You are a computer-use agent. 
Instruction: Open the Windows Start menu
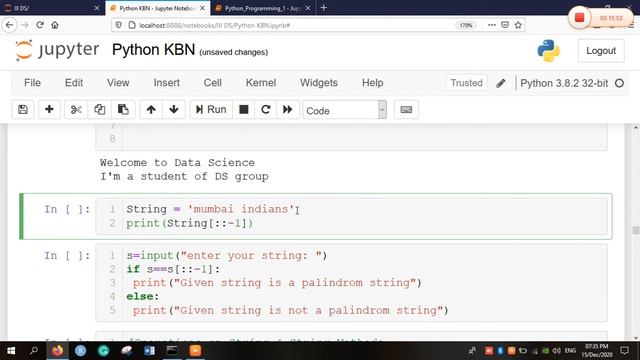(11, 351)
